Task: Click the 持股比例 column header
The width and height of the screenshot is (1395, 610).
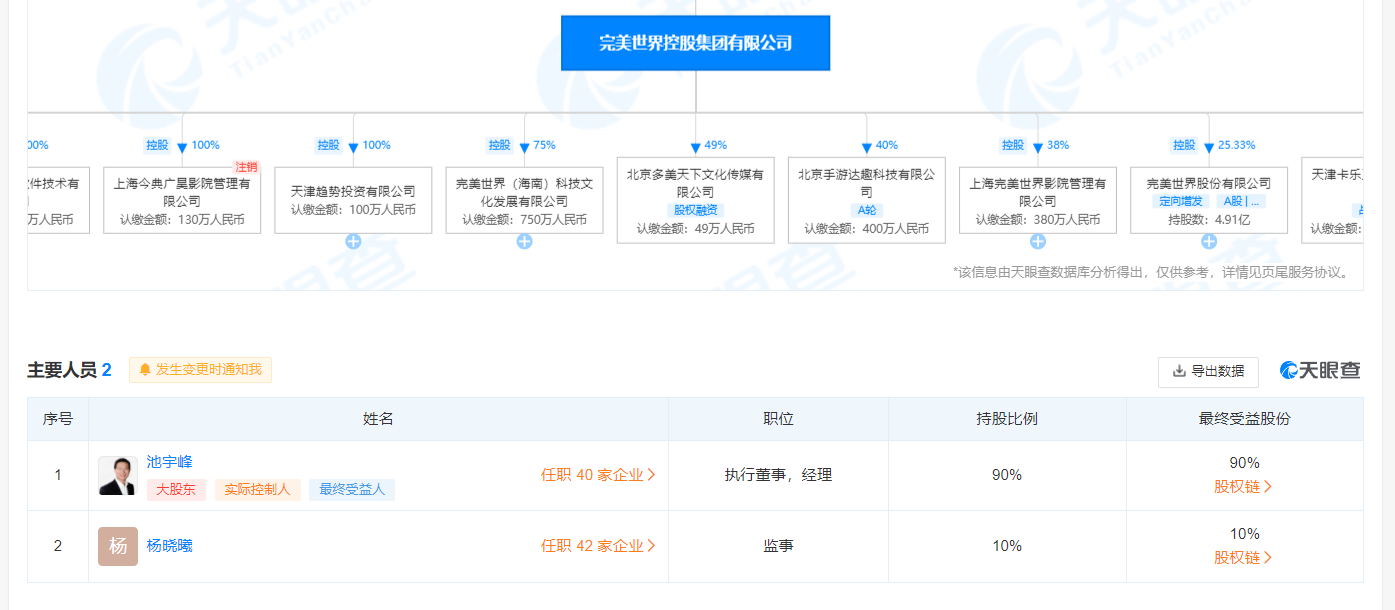Action: 1007,419
